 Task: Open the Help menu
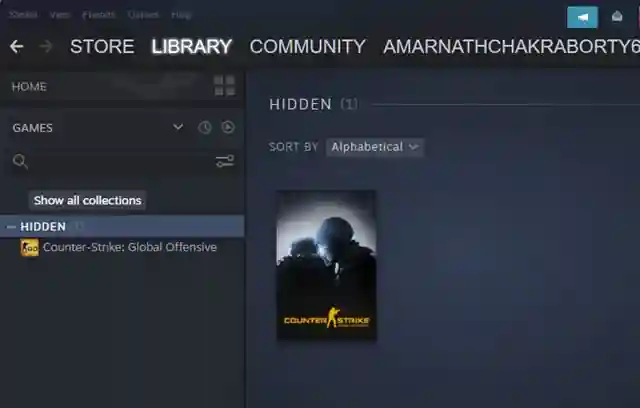click(x=181, y=15)
